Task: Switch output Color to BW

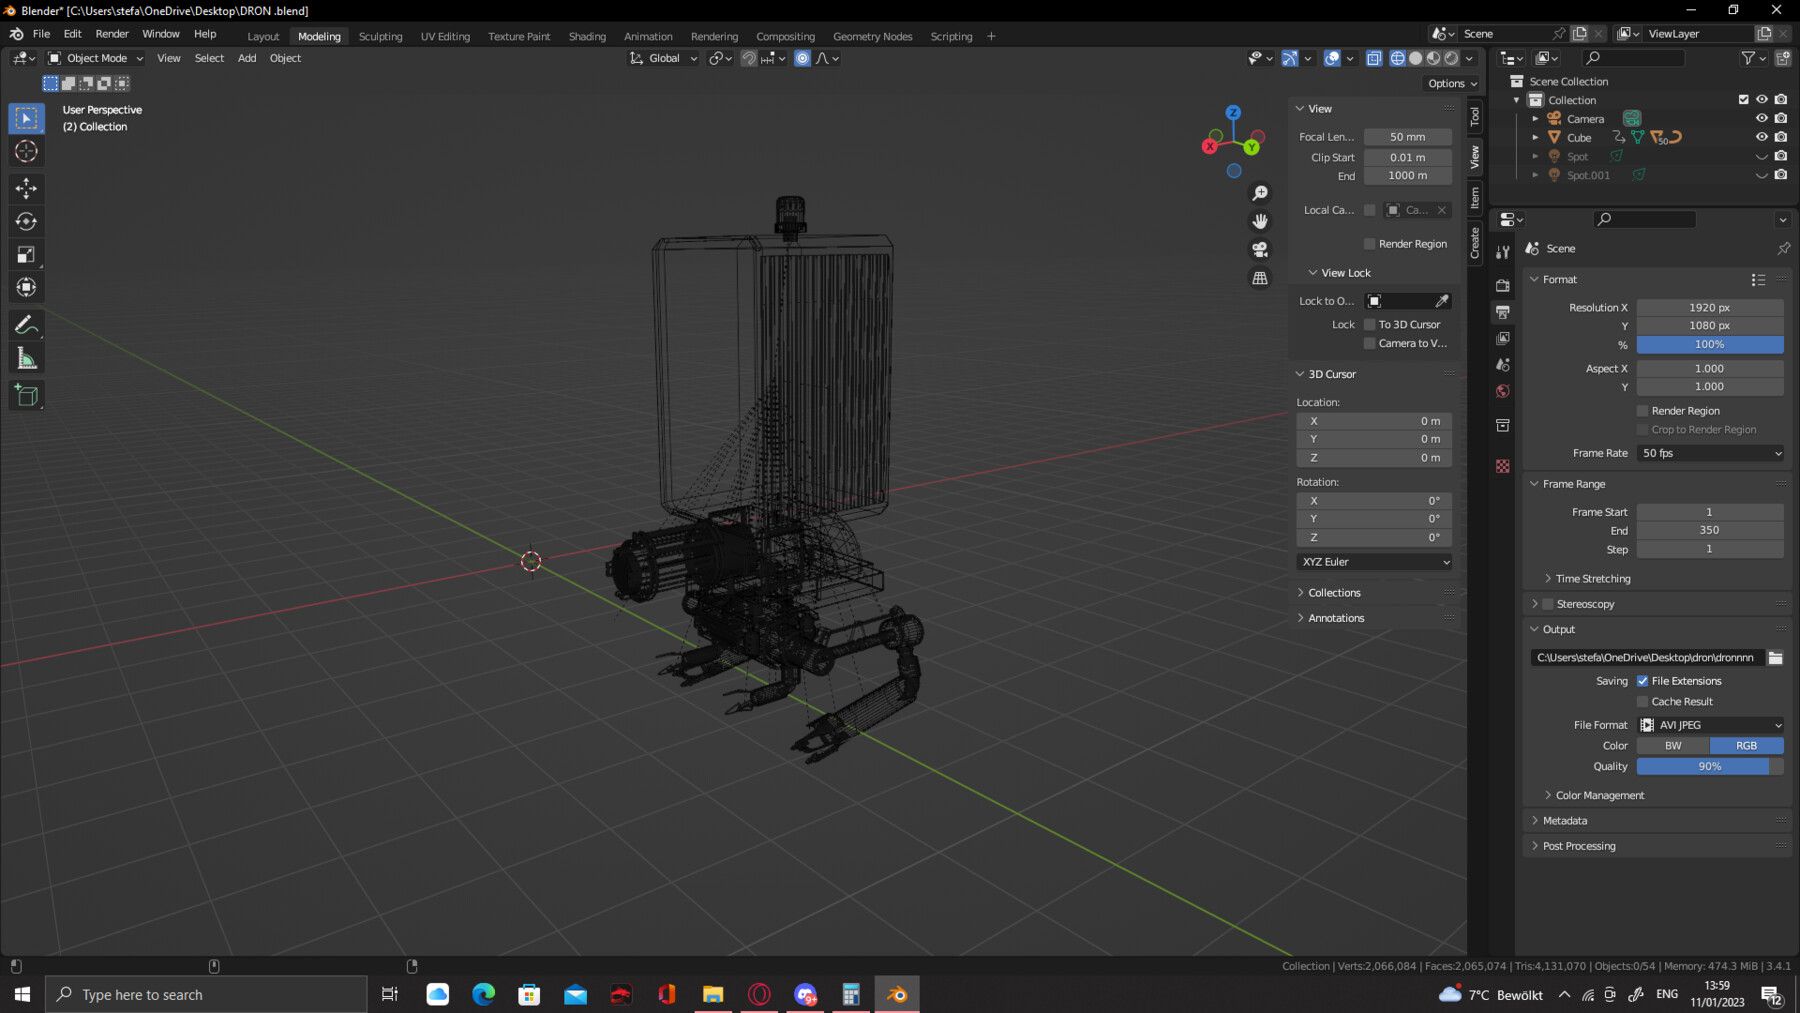Action: tap(1672, 745)
